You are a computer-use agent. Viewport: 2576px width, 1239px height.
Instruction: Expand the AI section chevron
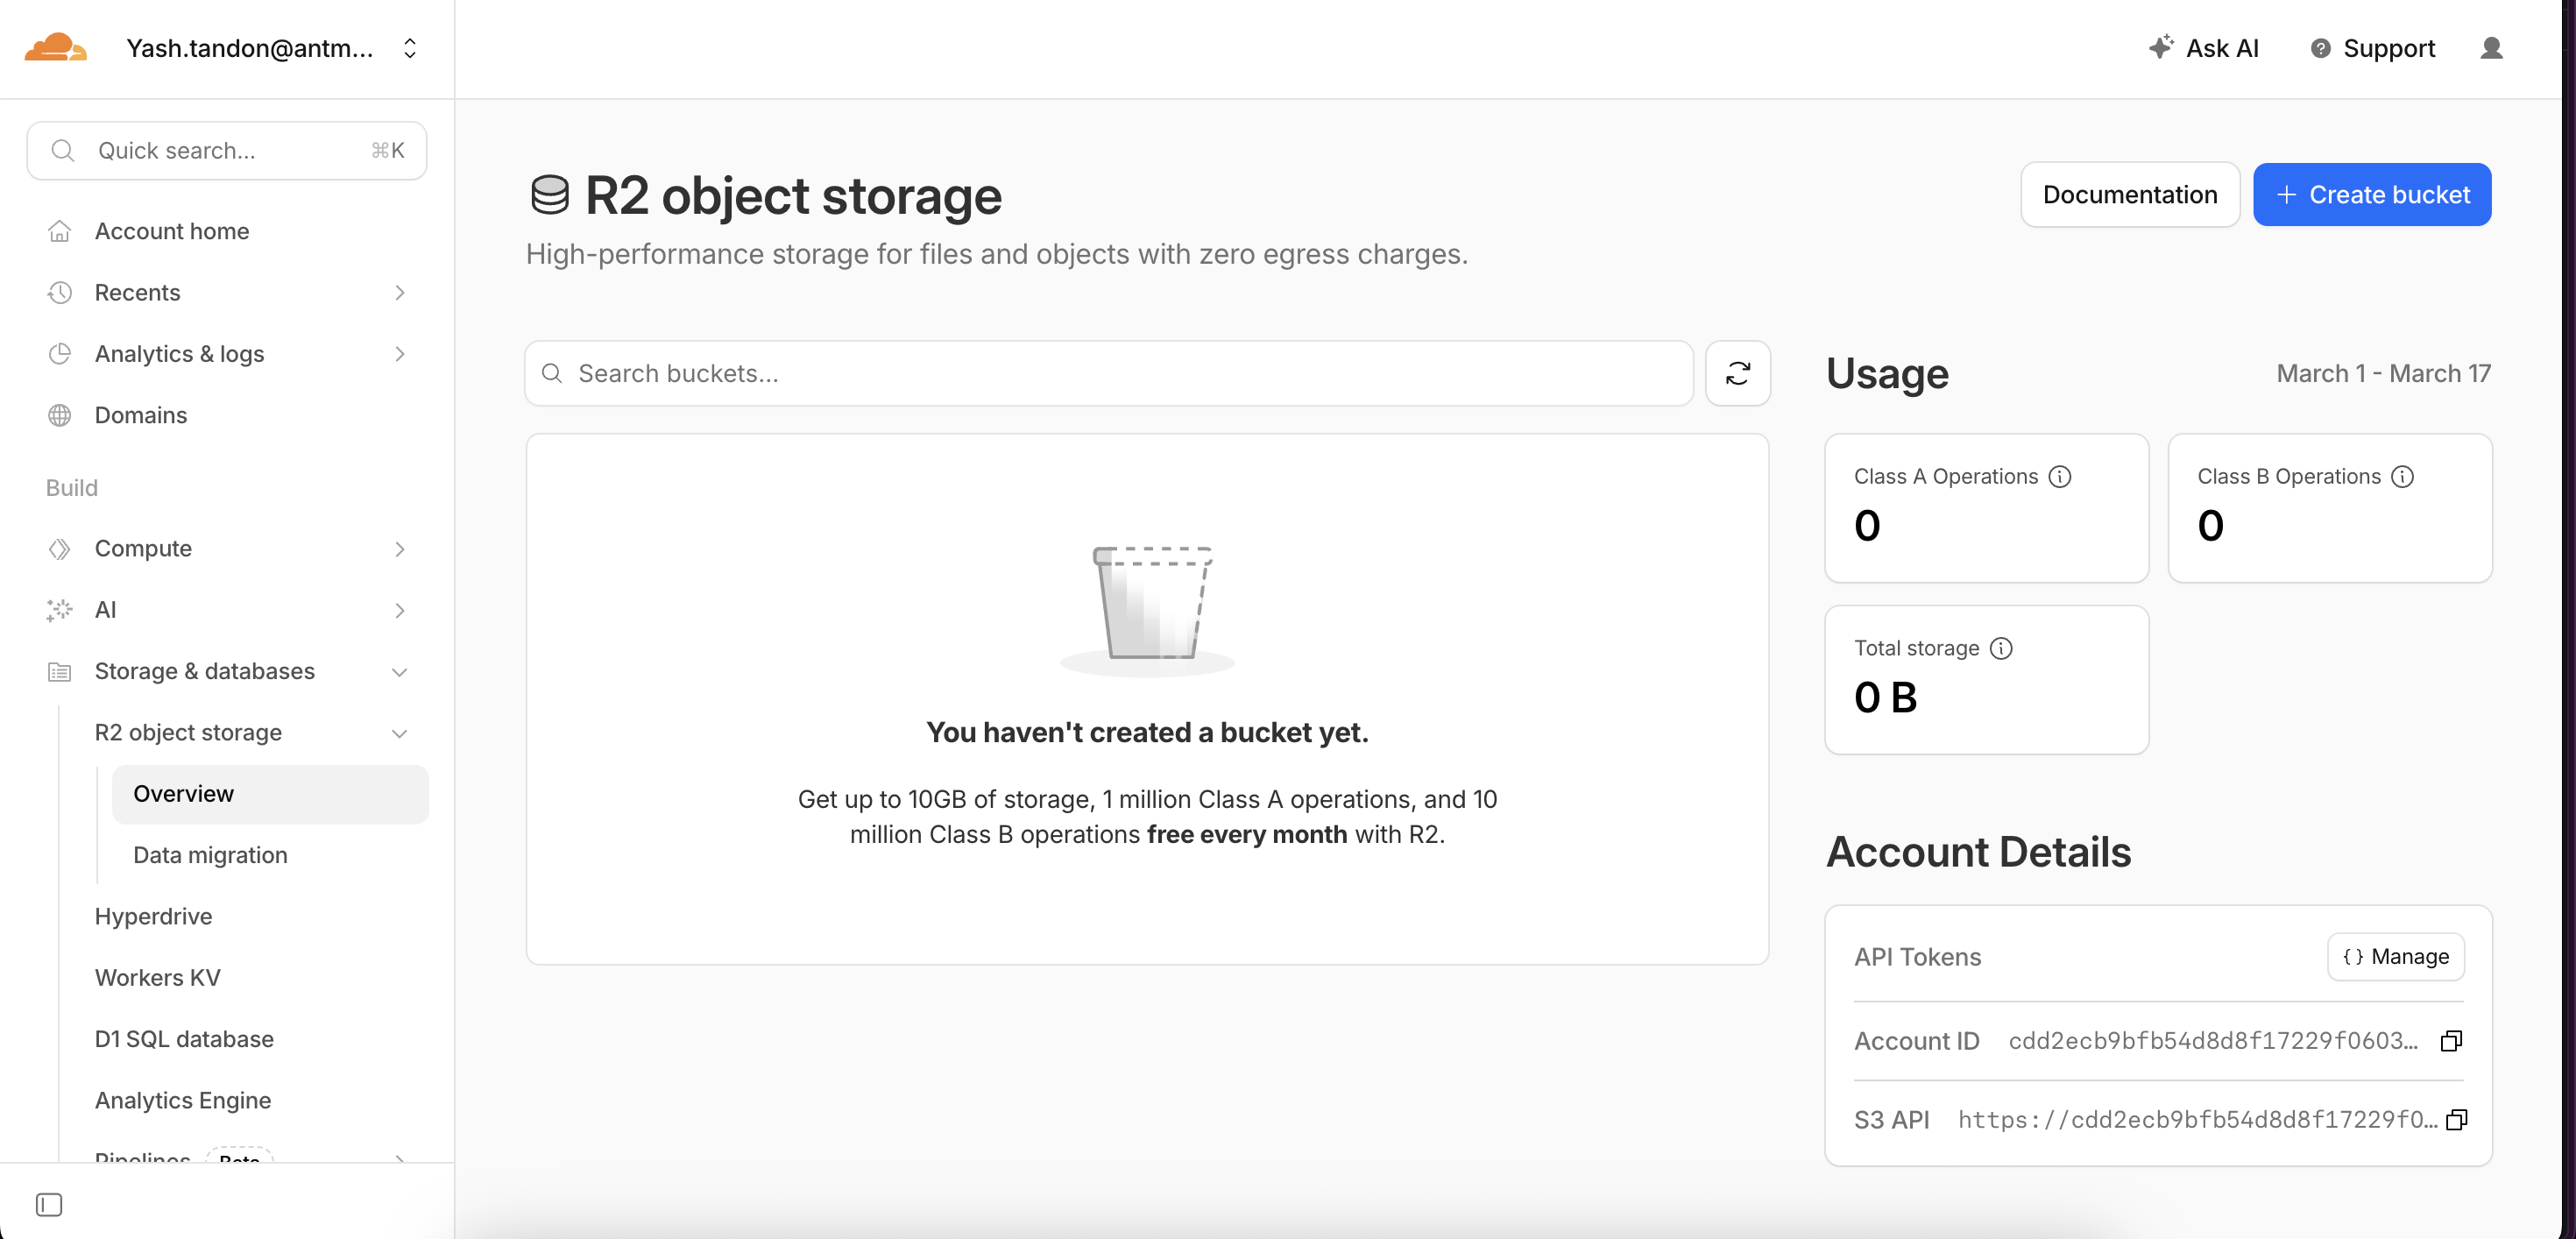pos(400,610)
